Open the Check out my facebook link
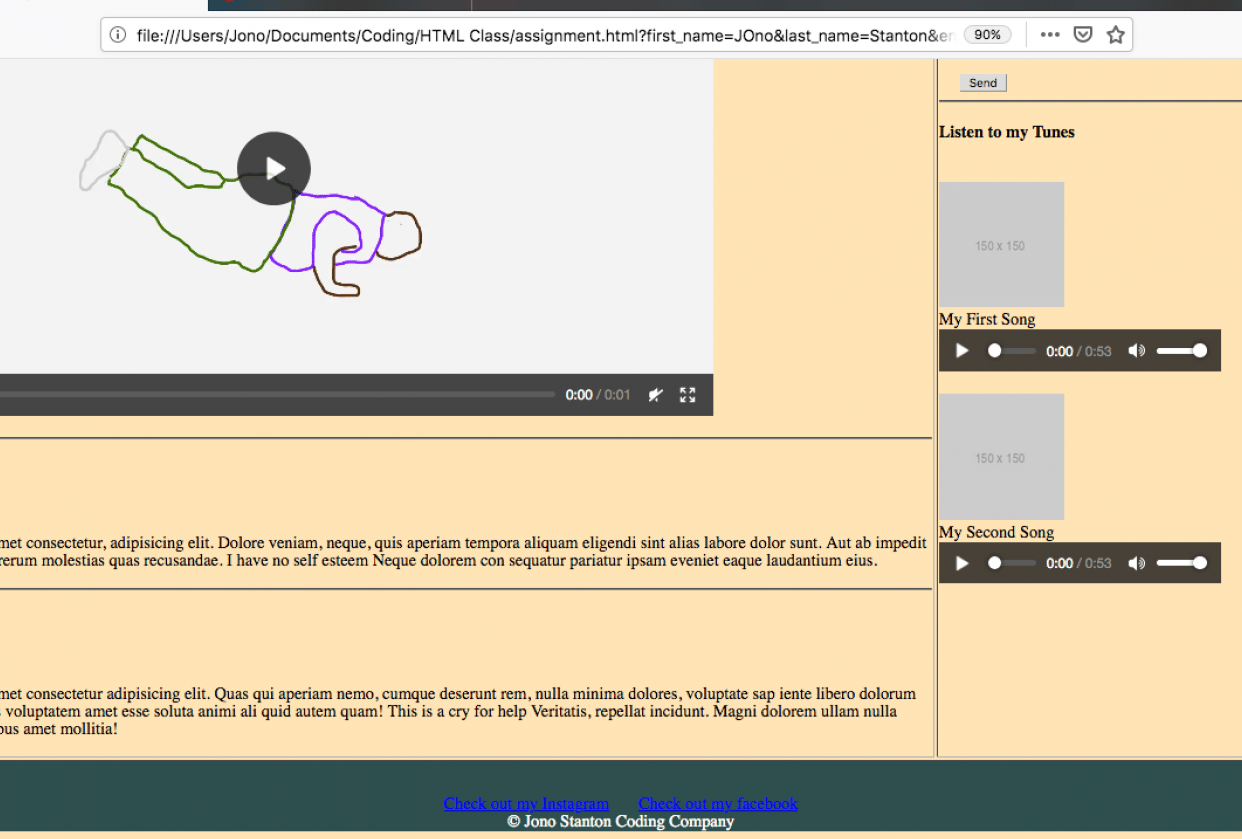 [x=718, y=803]
